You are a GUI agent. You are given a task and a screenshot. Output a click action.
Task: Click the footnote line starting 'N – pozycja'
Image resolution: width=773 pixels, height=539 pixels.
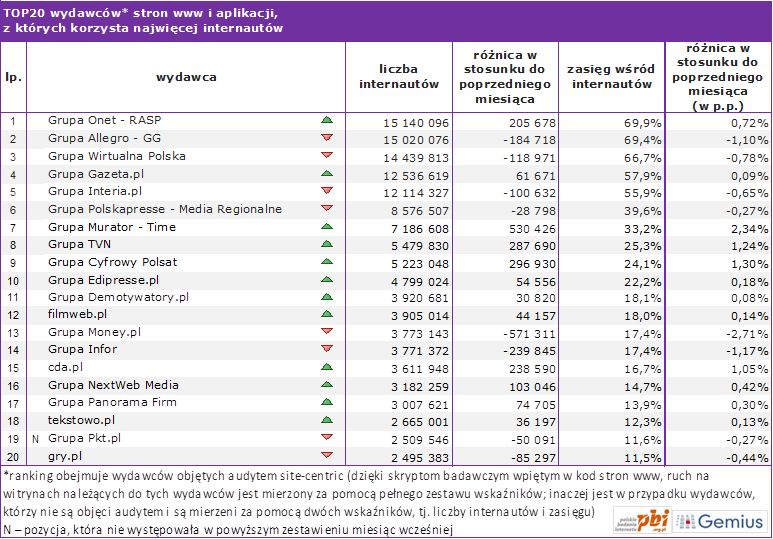(228, 530)
